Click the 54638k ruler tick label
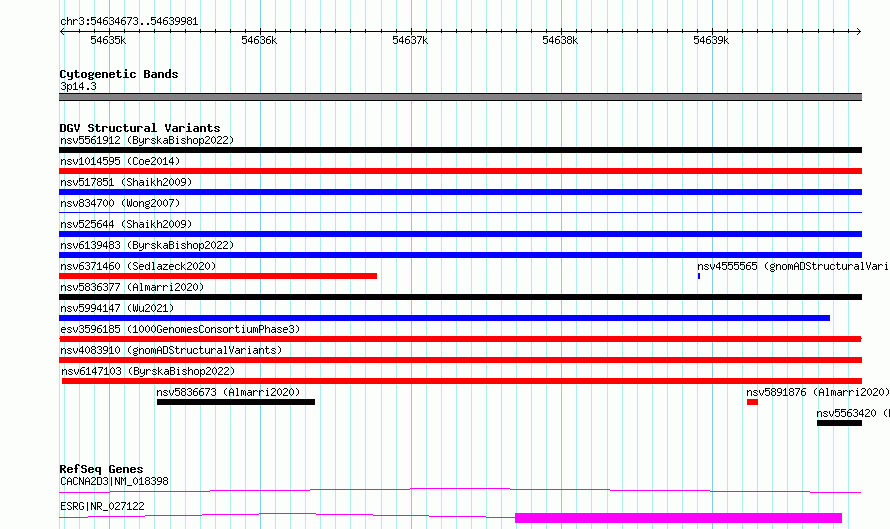The height and width of the screenshot is (529, 890). point(560,40)
